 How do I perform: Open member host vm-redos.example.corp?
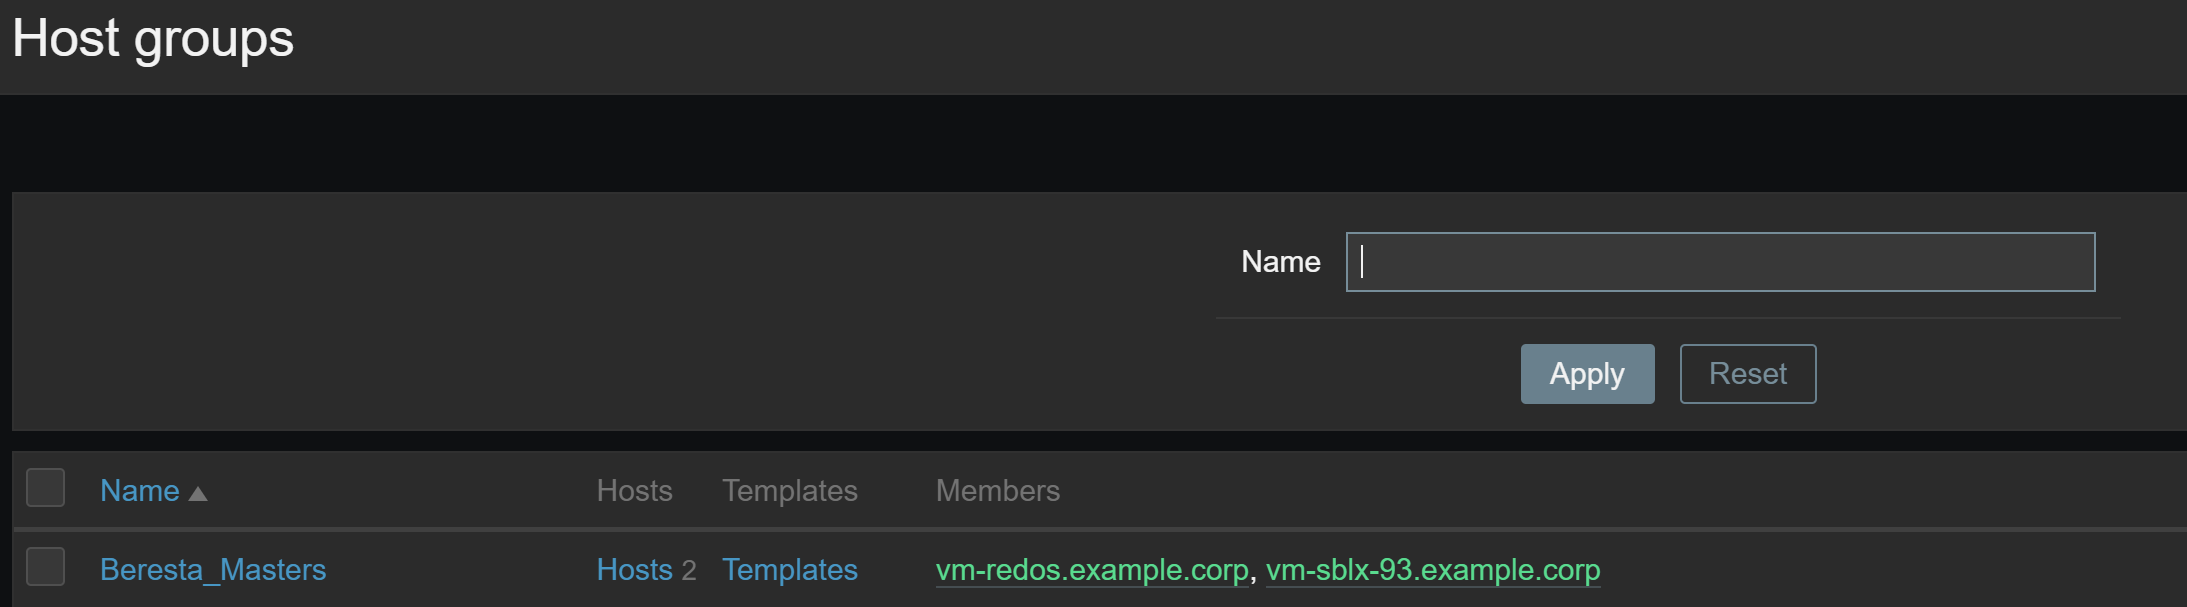tap(1092, 569)
